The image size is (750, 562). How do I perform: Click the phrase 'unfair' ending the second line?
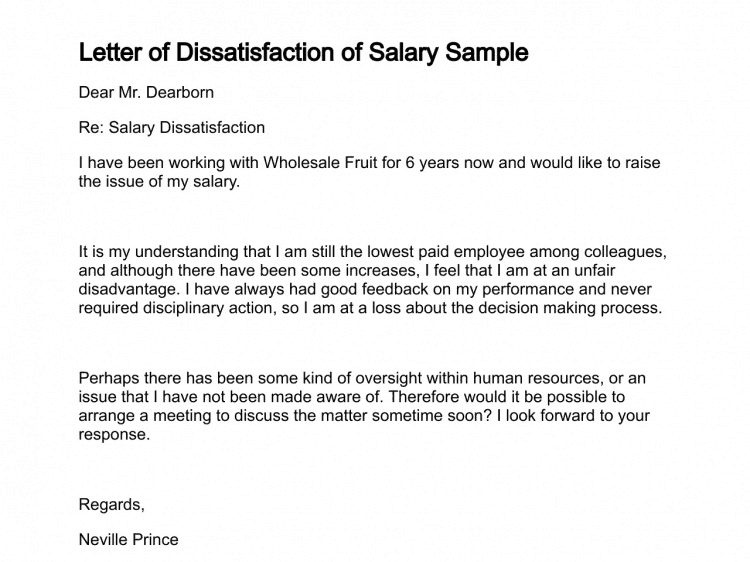pos(594,270)
